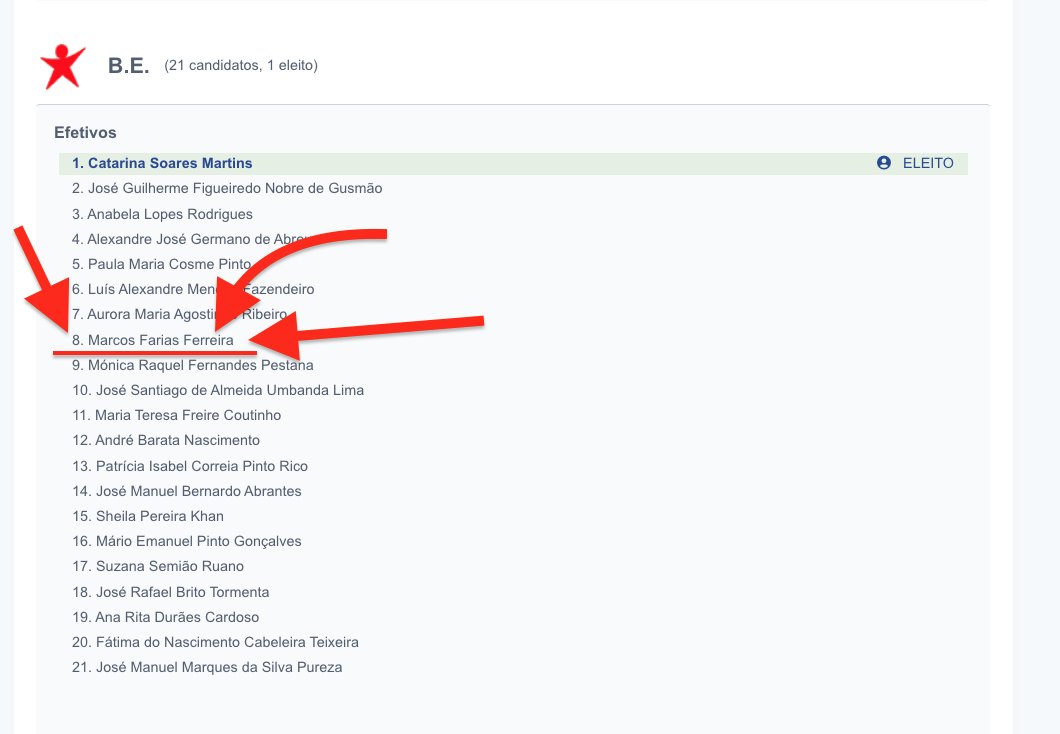This screenshot has height=734, width=1060.
Task: Select candidate 1. Catarina Soares Martins
Action: [x=162, y=163]
